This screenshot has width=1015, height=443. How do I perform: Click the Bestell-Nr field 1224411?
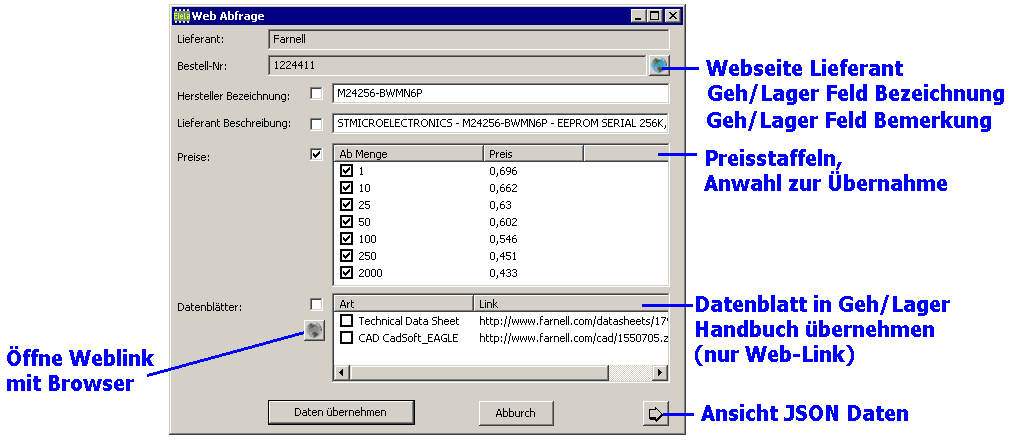coord(456,65)
